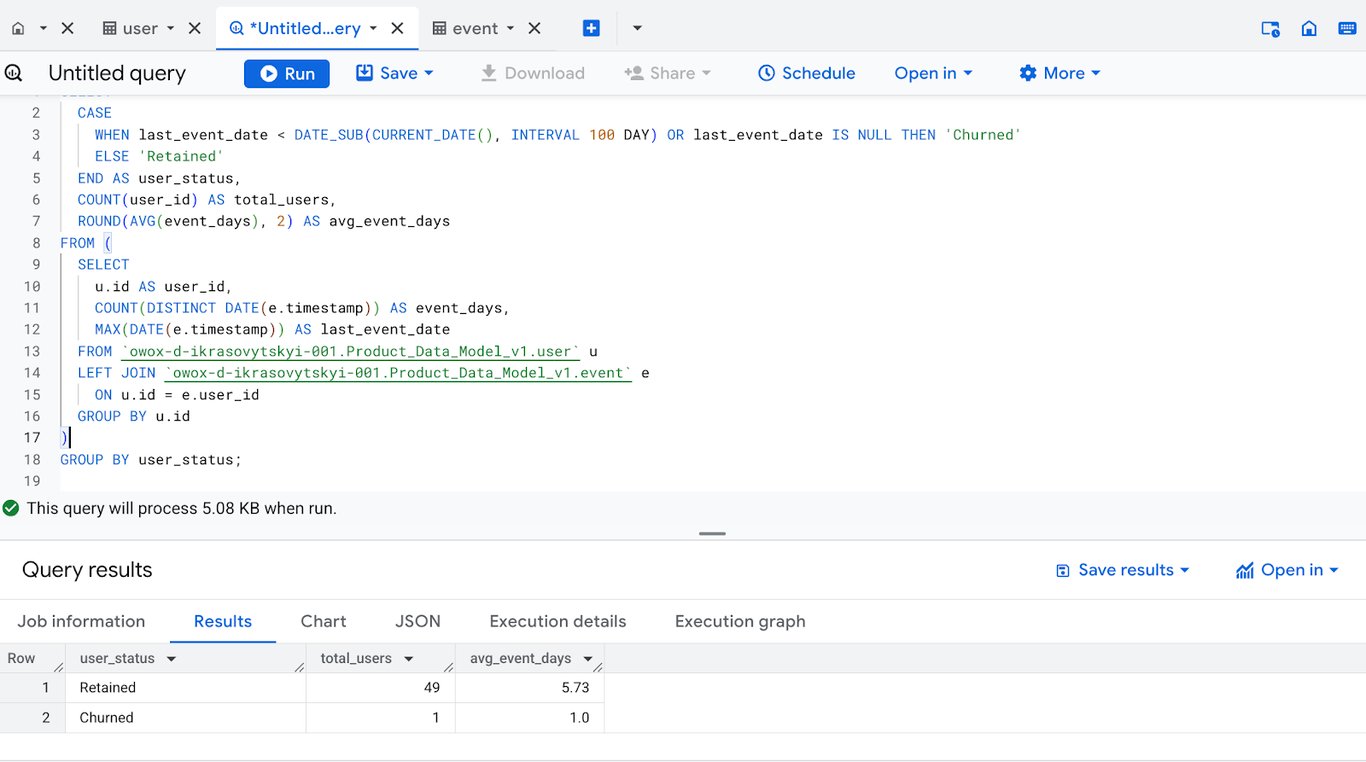Click the Download button

click(x=533, y=73)
